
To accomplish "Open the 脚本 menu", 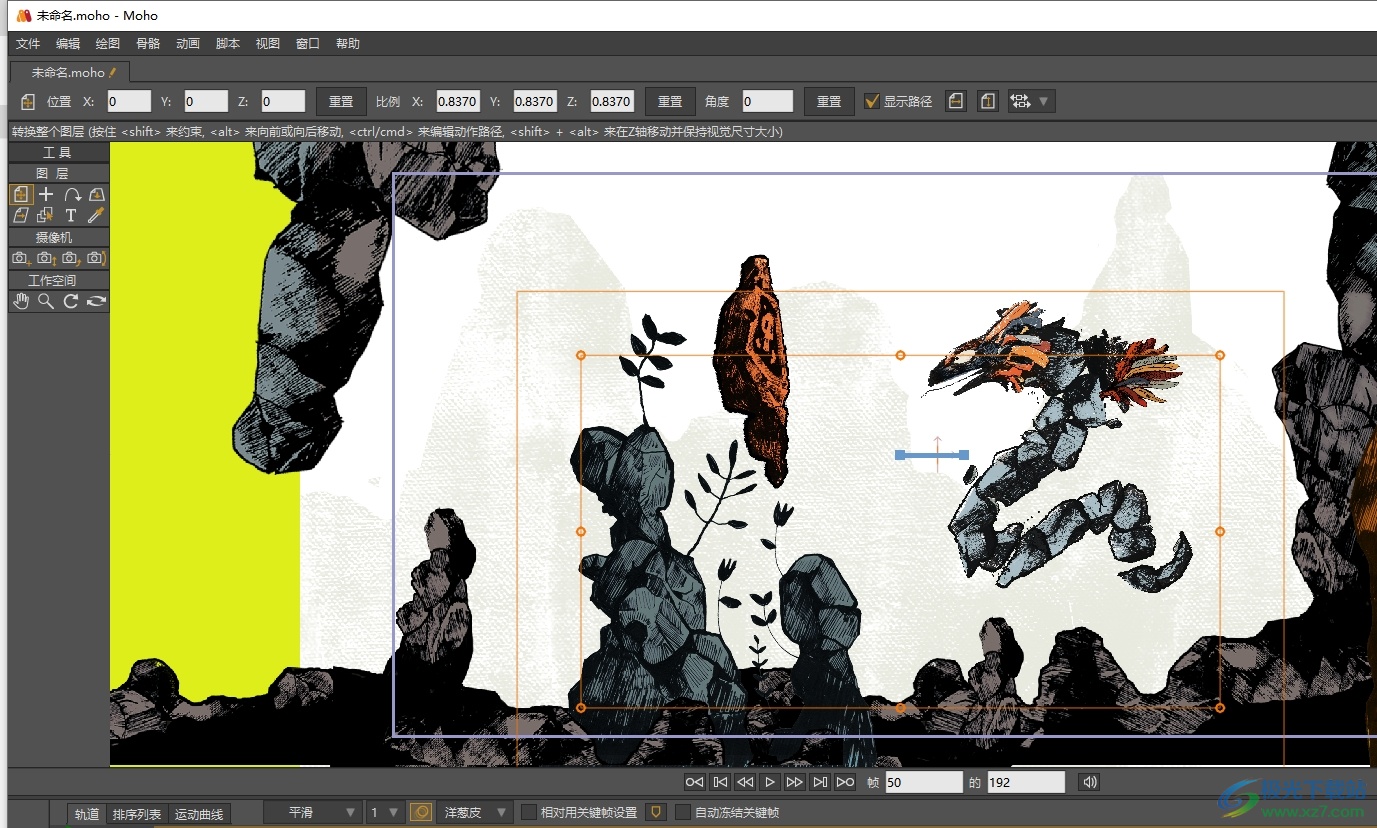I will [x=228, y=44].
